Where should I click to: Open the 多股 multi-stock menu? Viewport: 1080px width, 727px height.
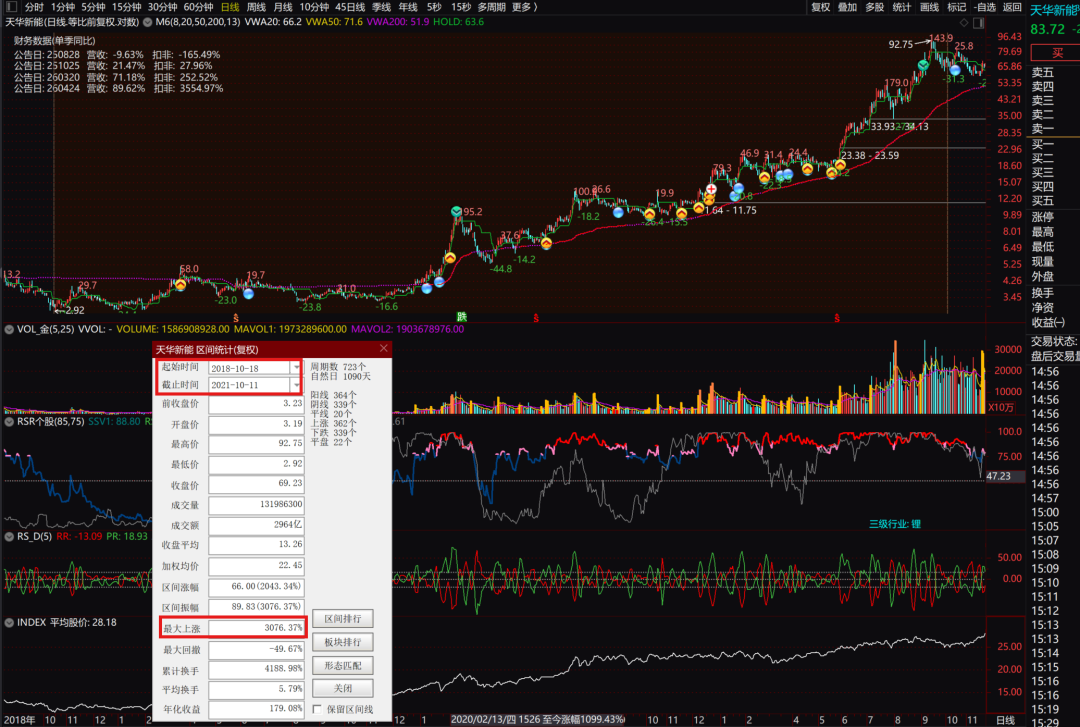(875, 7)
